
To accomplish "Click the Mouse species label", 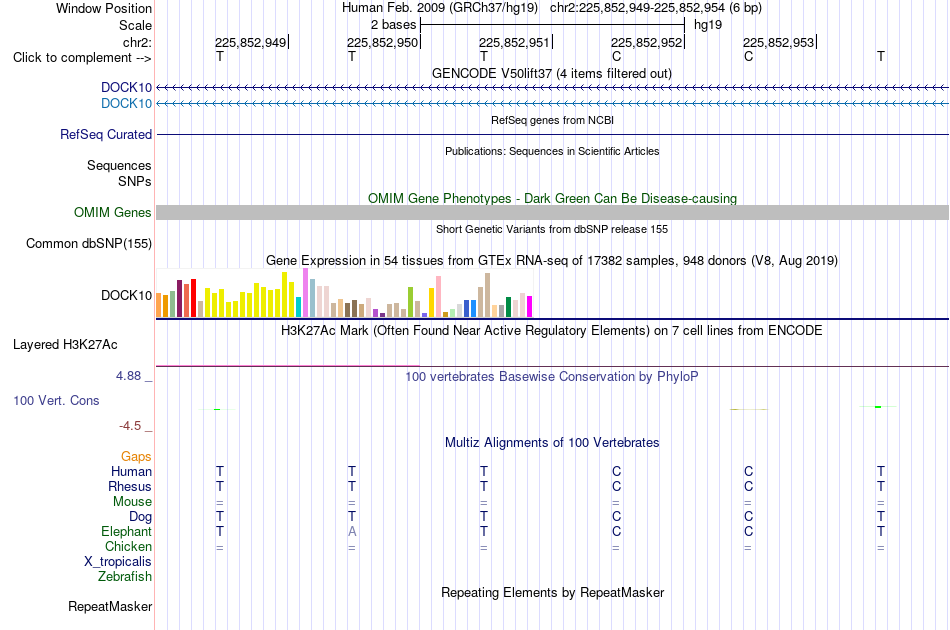I will pos(132,502).
